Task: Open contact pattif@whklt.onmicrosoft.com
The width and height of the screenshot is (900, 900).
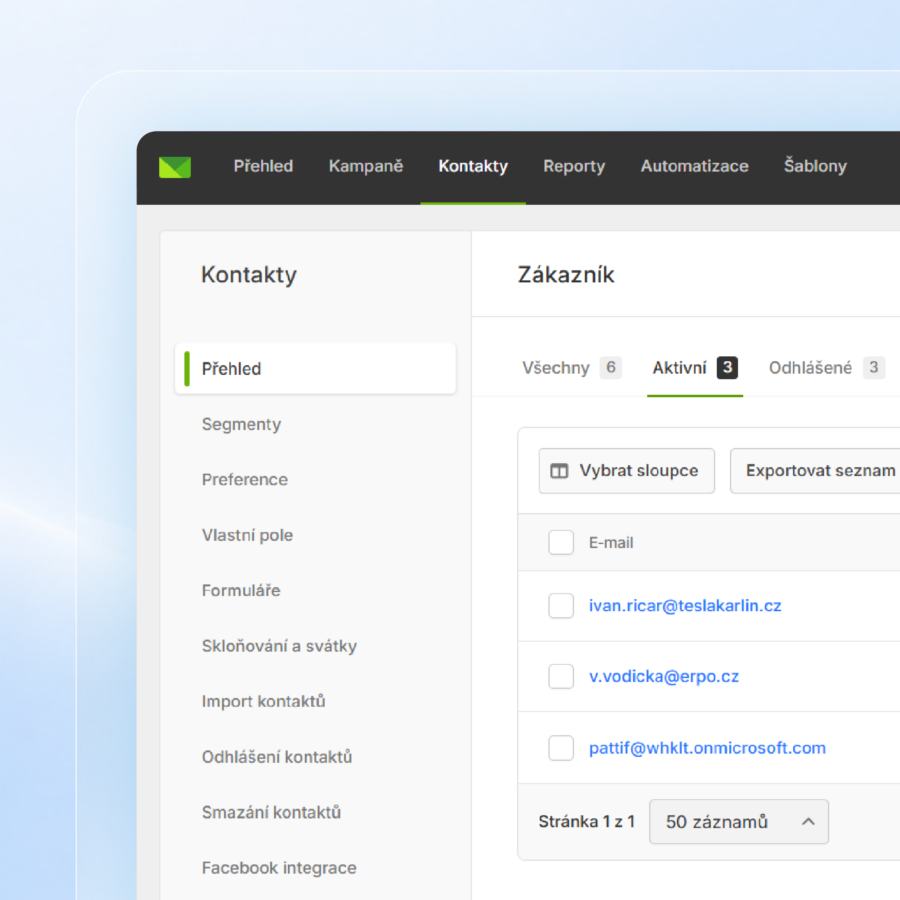Action: click(707, 748)
